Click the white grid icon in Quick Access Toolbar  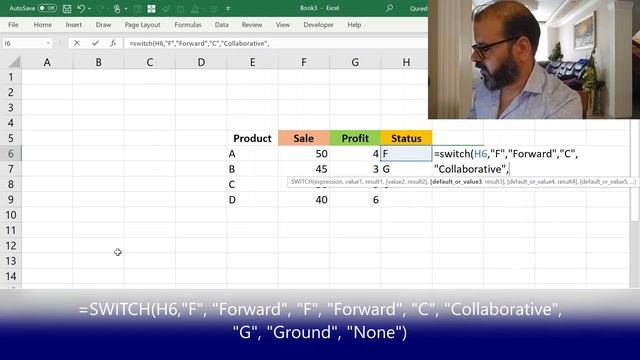[x=151, y=8]
